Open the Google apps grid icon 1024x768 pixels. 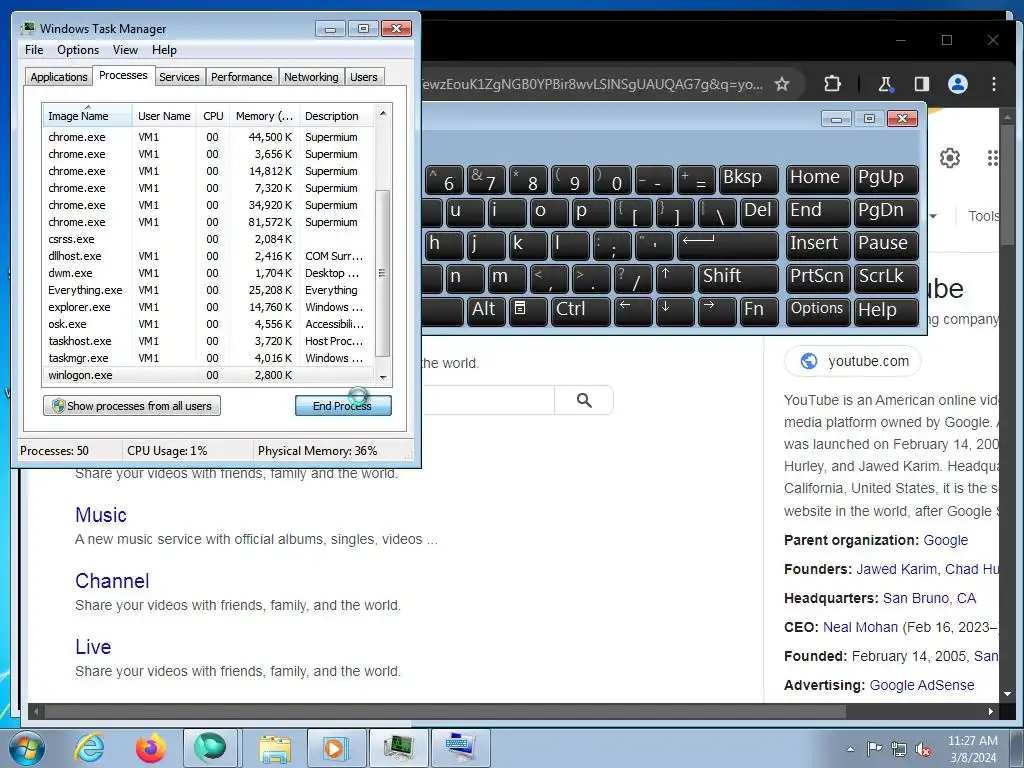992,158
